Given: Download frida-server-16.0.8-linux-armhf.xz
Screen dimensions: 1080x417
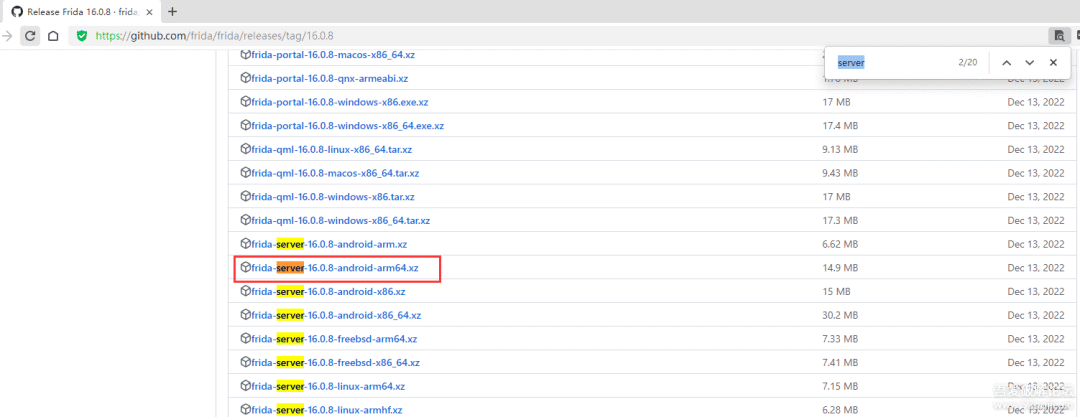Looking at the screenshot, I should point(326,410).
